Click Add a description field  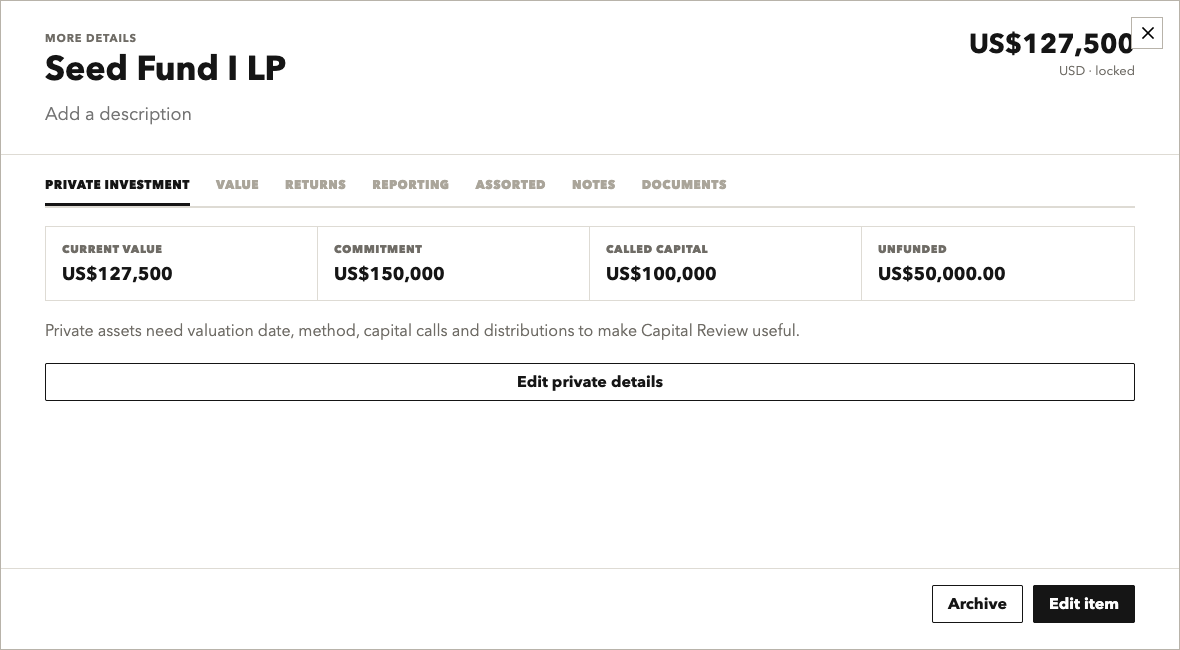(118, 114)
